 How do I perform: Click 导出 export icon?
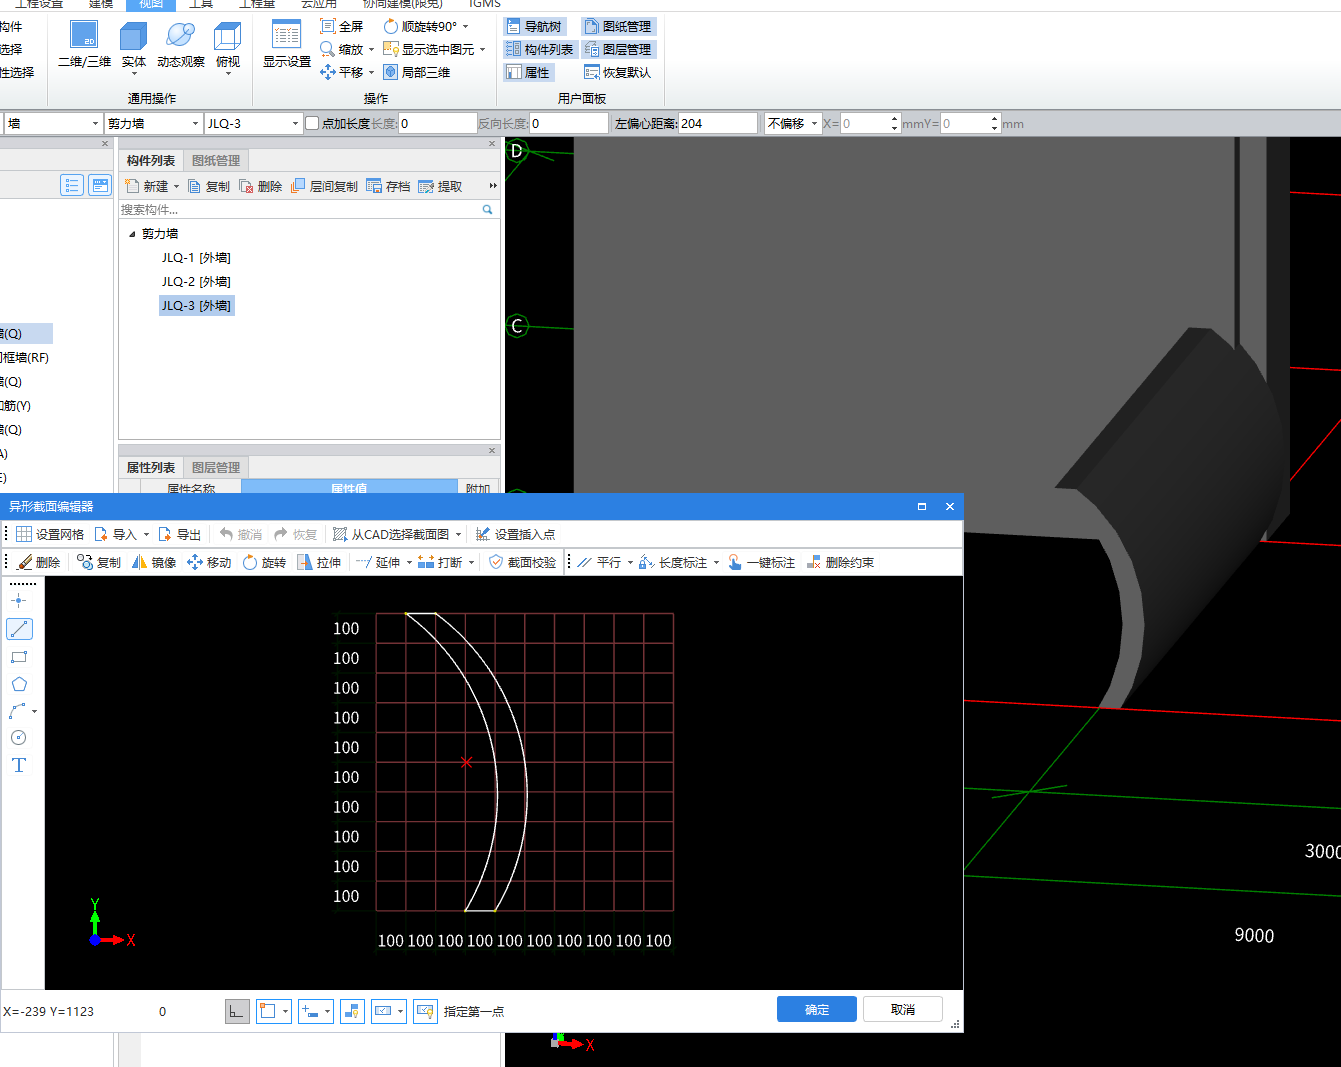click(x=180, y=534)
